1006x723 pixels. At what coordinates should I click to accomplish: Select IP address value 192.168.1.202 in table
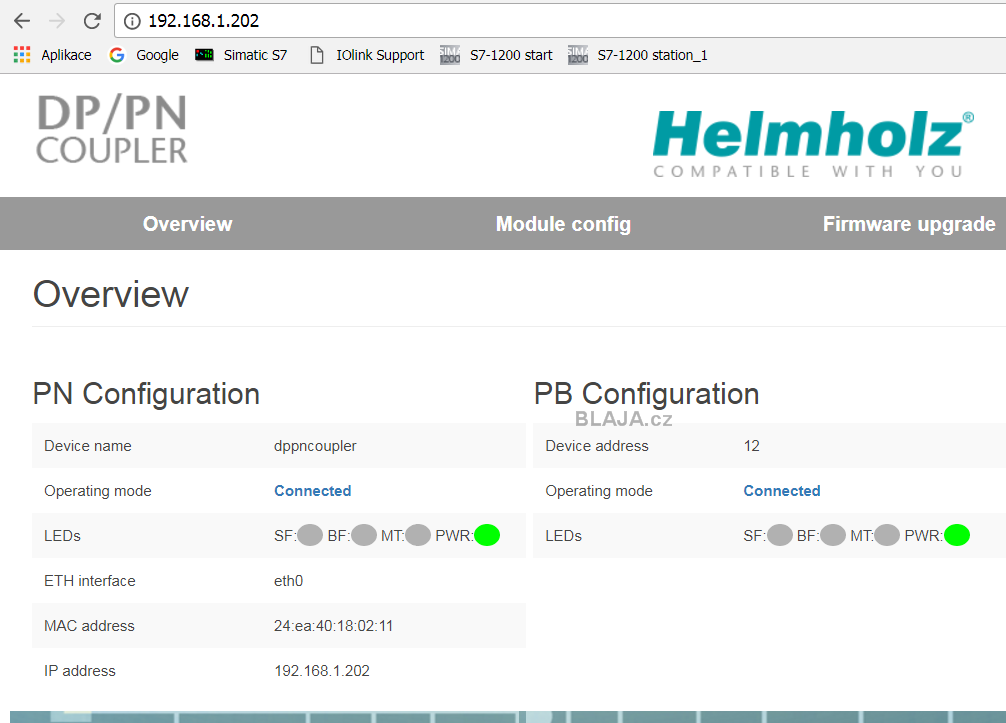coord(321,670)
